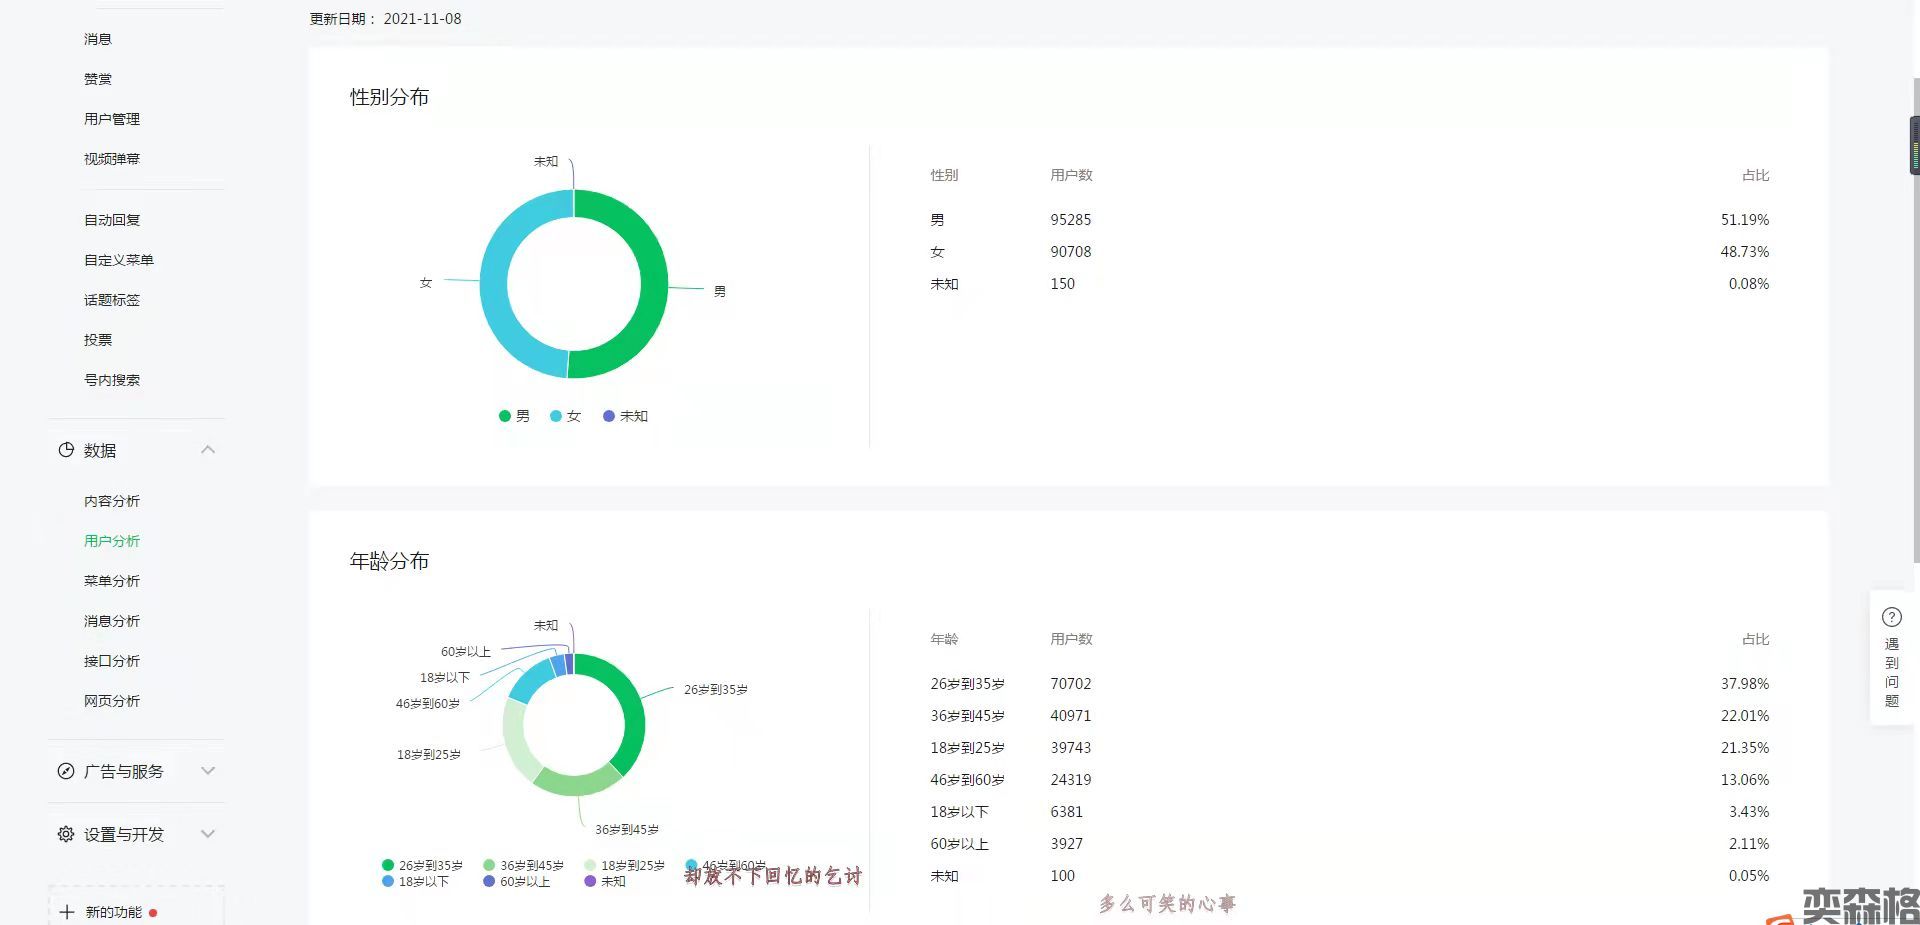Toggle the 女 legend in gender chart
The width and height of the screenshot is (1920, 925).
565,416
